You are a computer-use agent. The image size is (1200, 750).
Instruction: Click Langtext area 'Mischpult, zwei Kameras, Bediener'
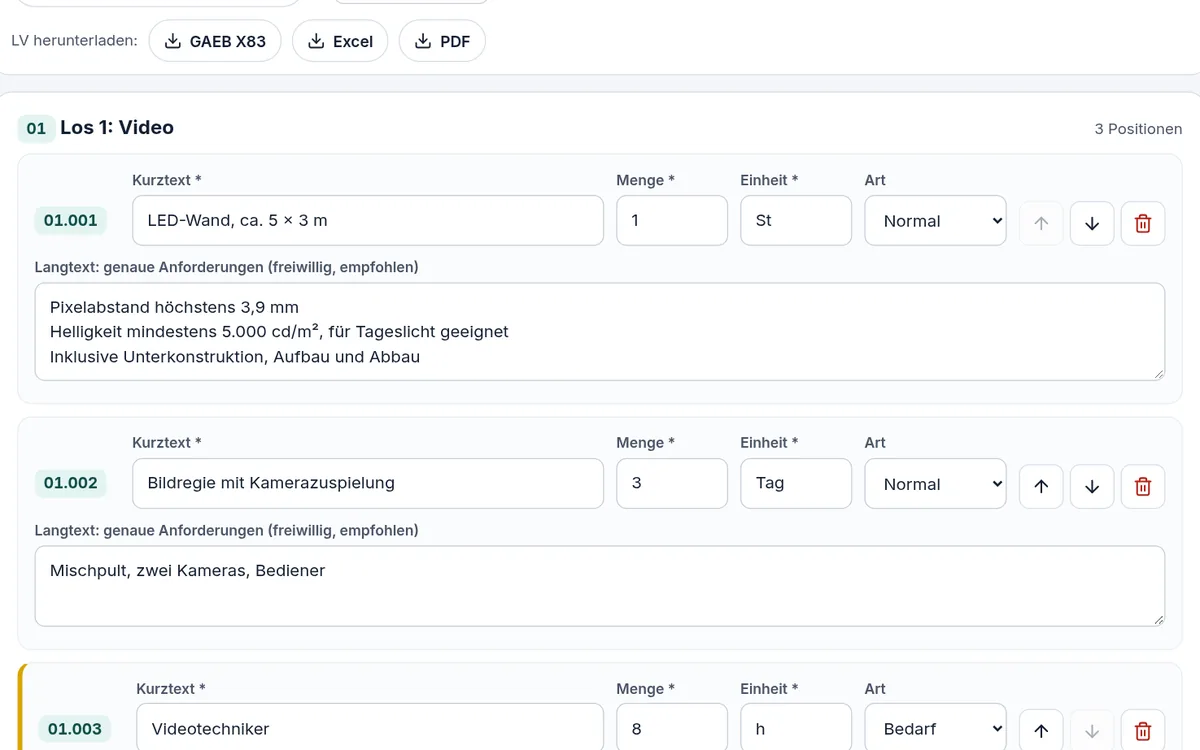point(600,586)
